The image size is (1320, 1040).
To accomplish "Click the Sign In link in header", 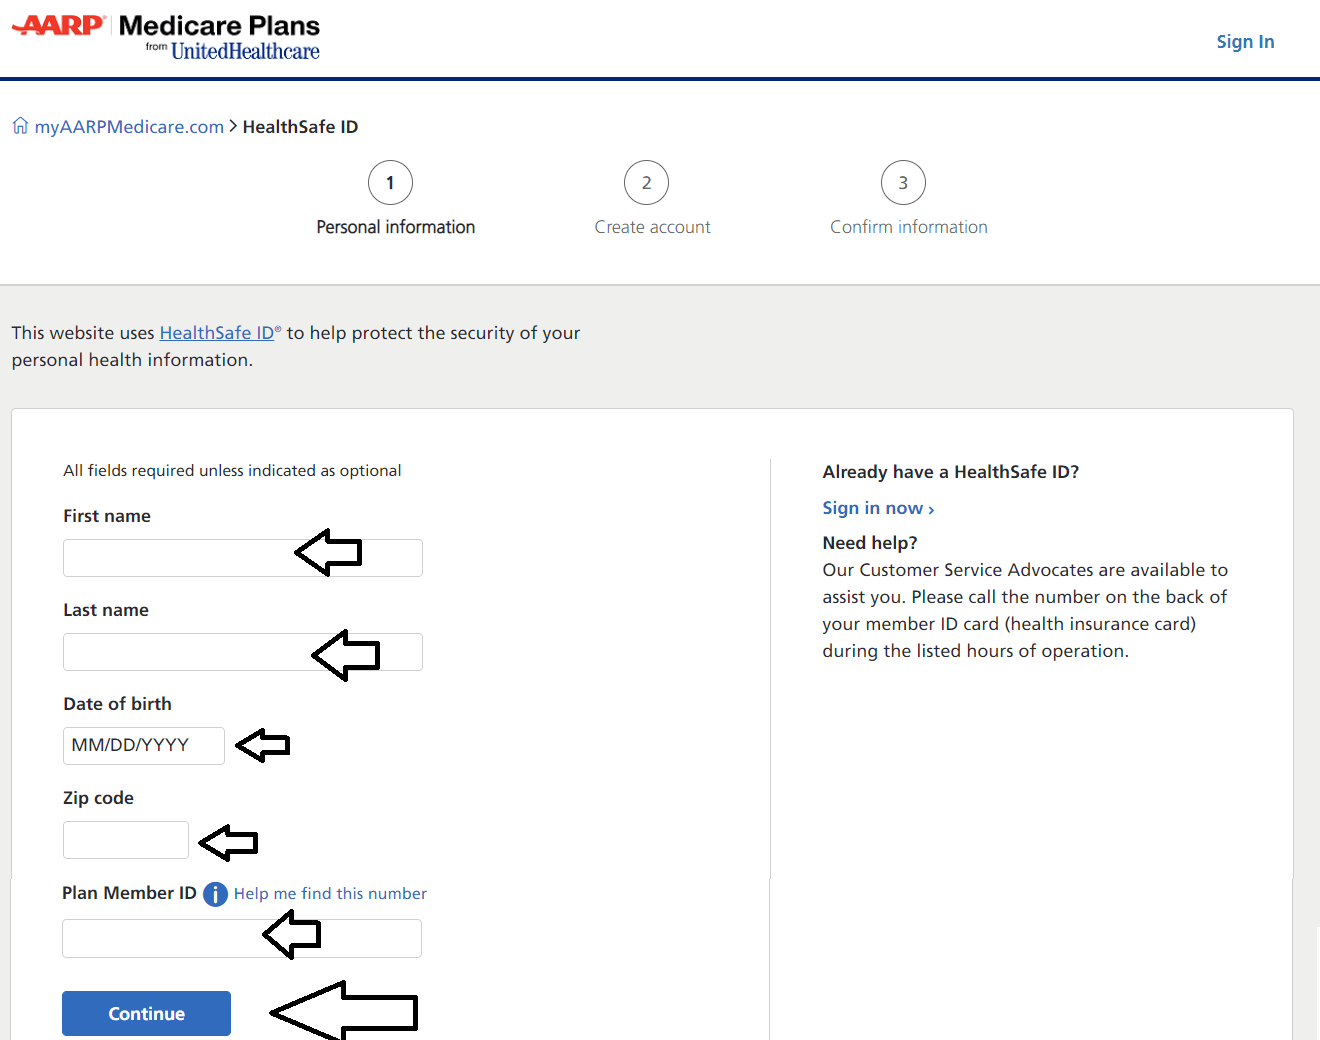I will click(x=1245, y=41).
